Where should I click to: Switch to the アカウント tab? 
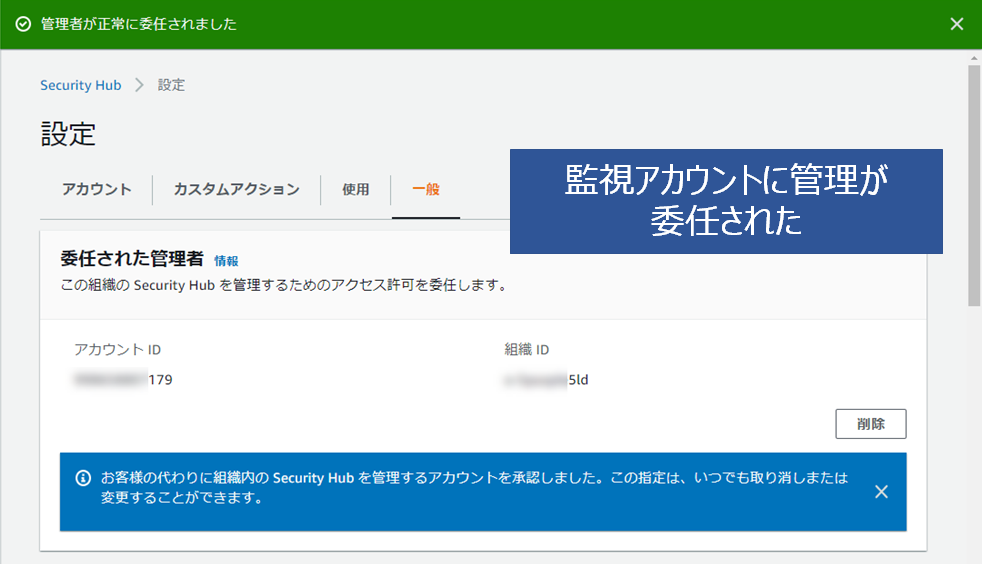pos(96,189)
